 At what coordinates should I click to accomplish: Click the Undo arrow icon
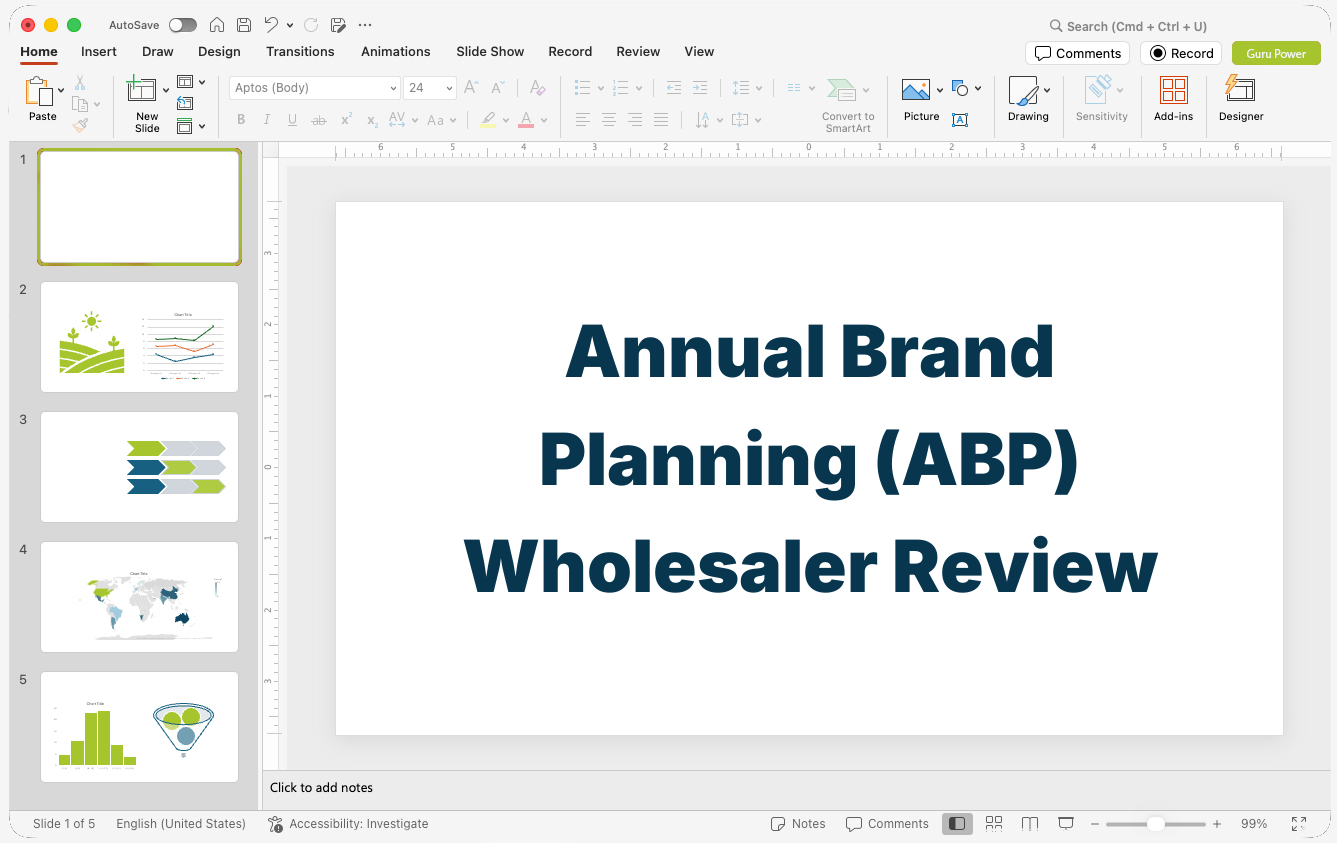coord(271,25)
